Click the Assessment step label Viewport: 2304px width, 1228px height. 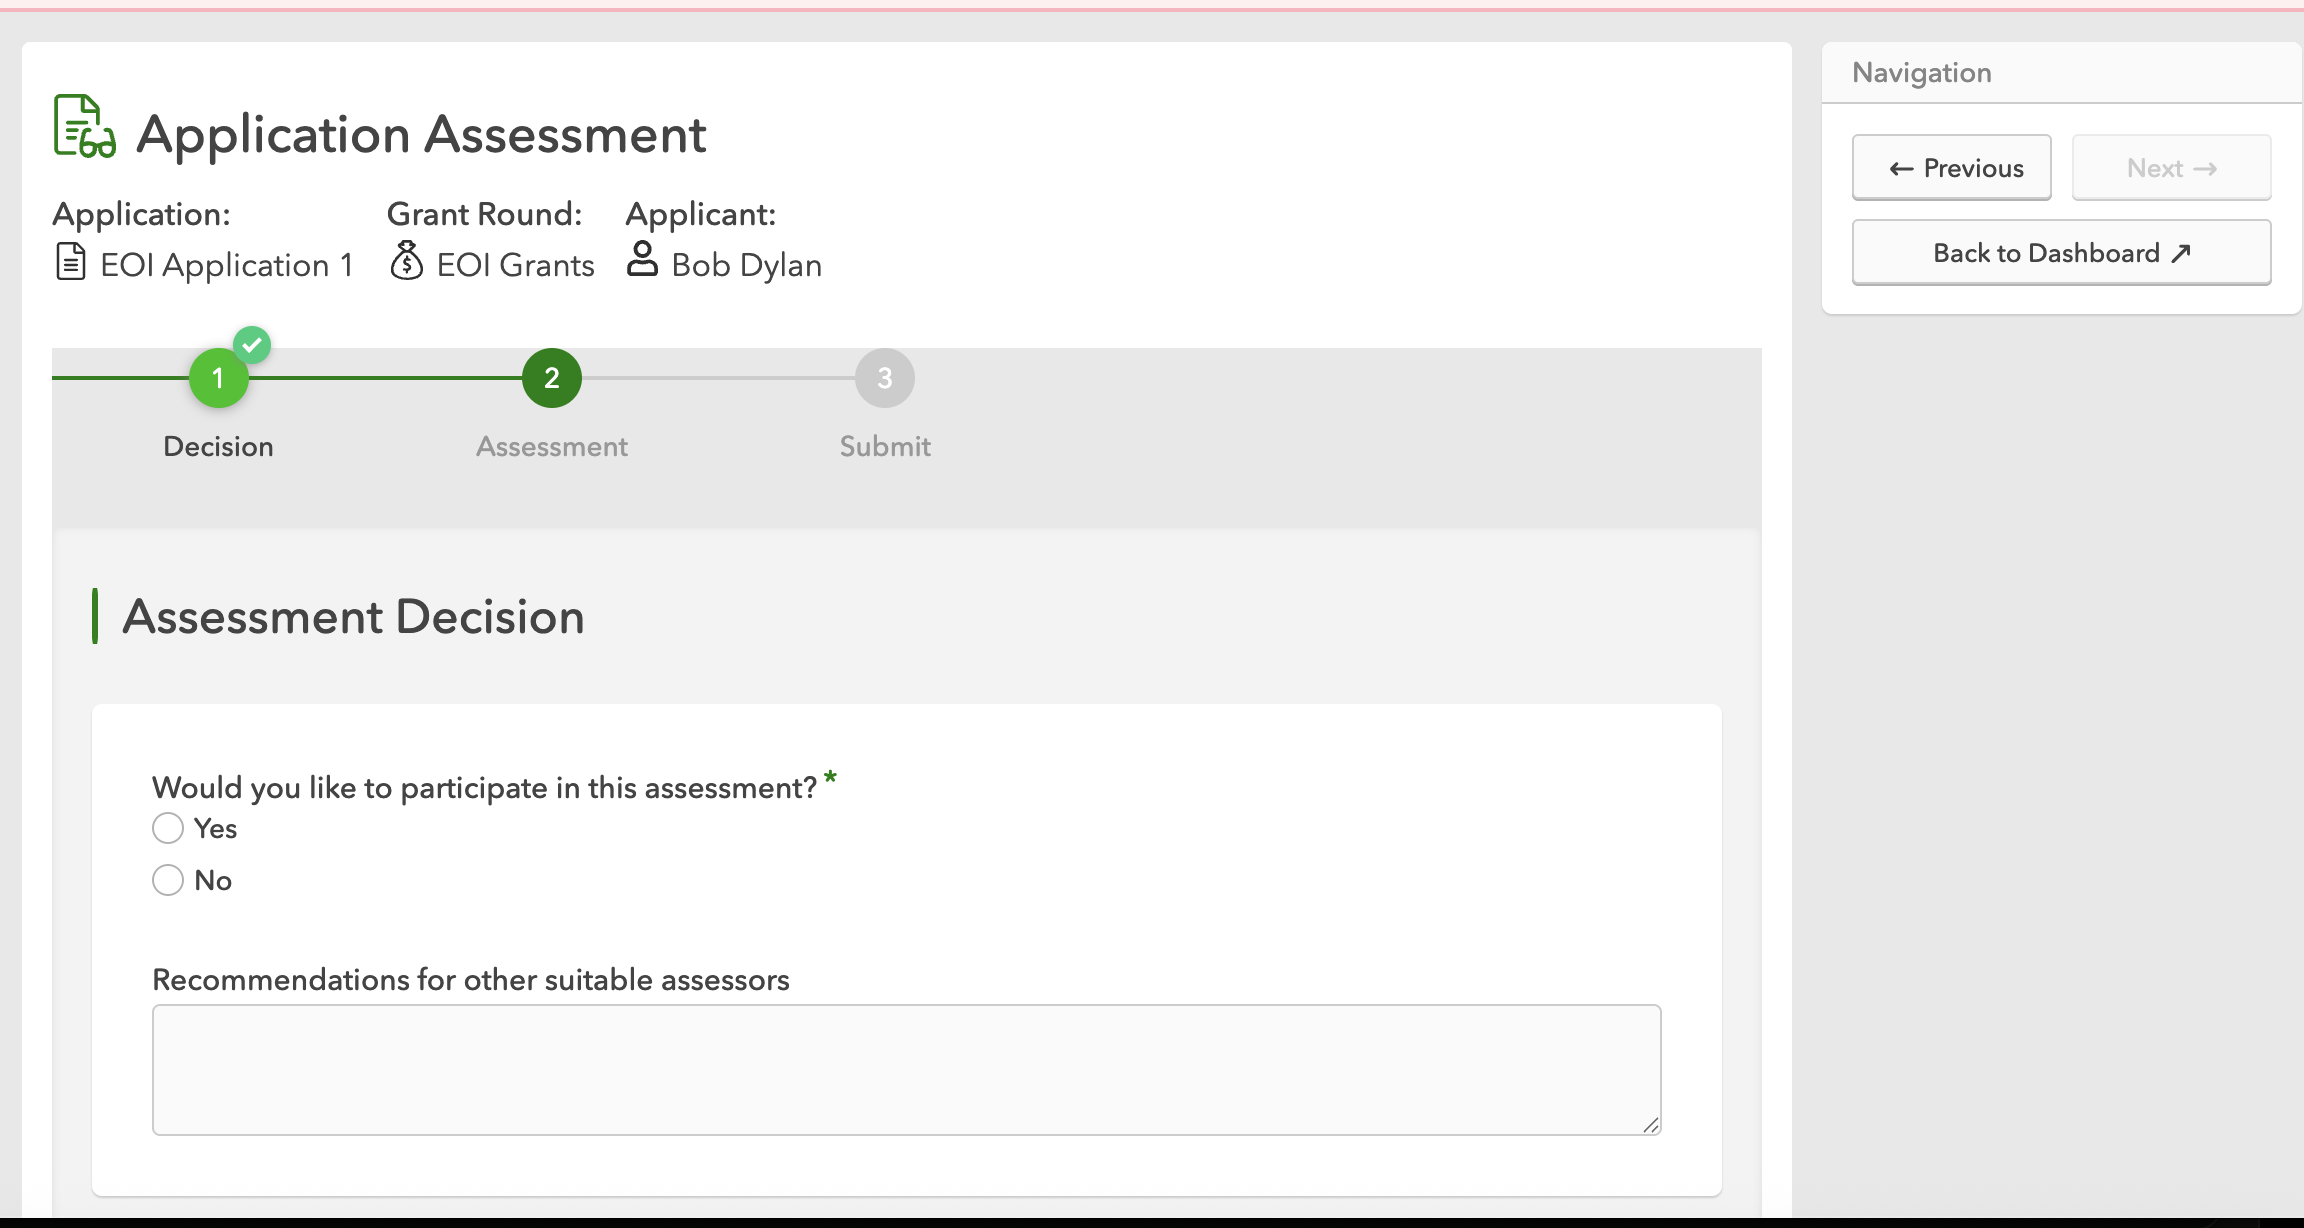(551, 446)
